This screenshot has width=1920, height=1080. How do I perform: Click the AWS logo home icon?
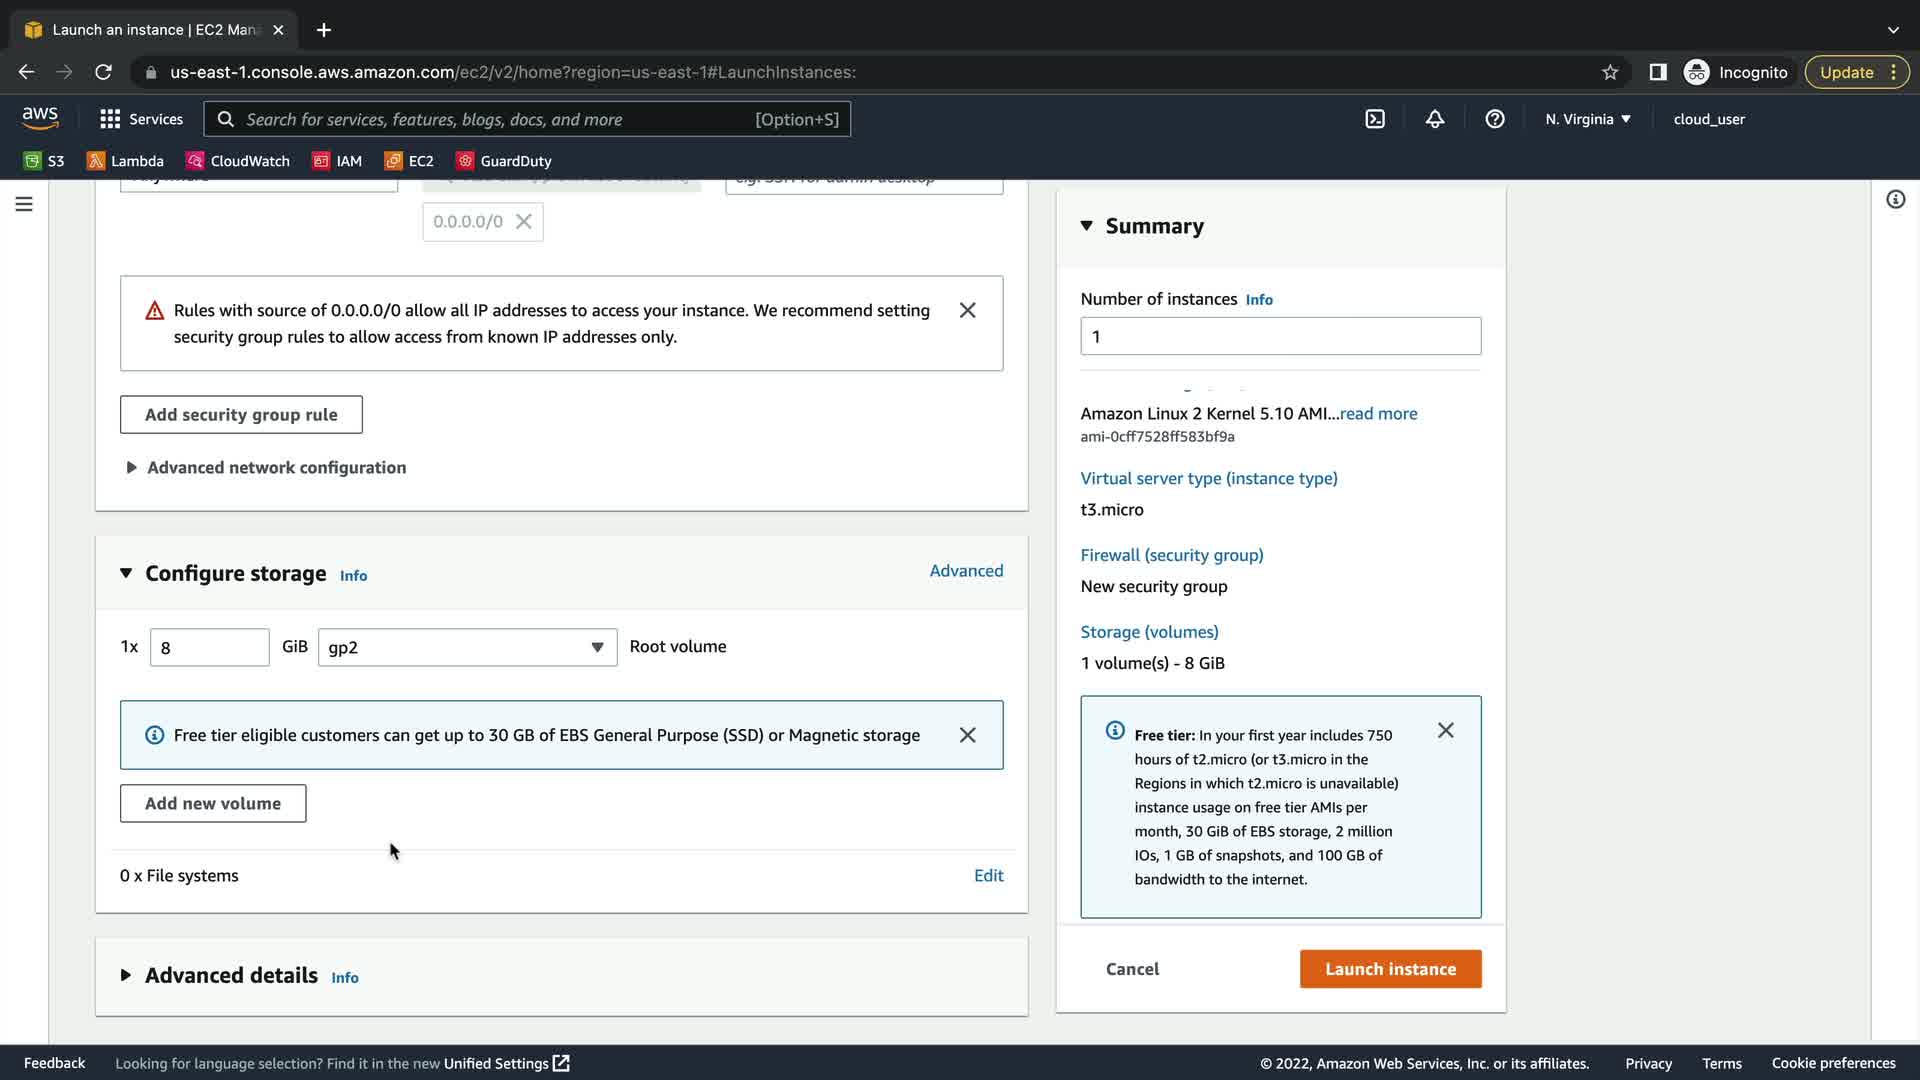[40, 118]
